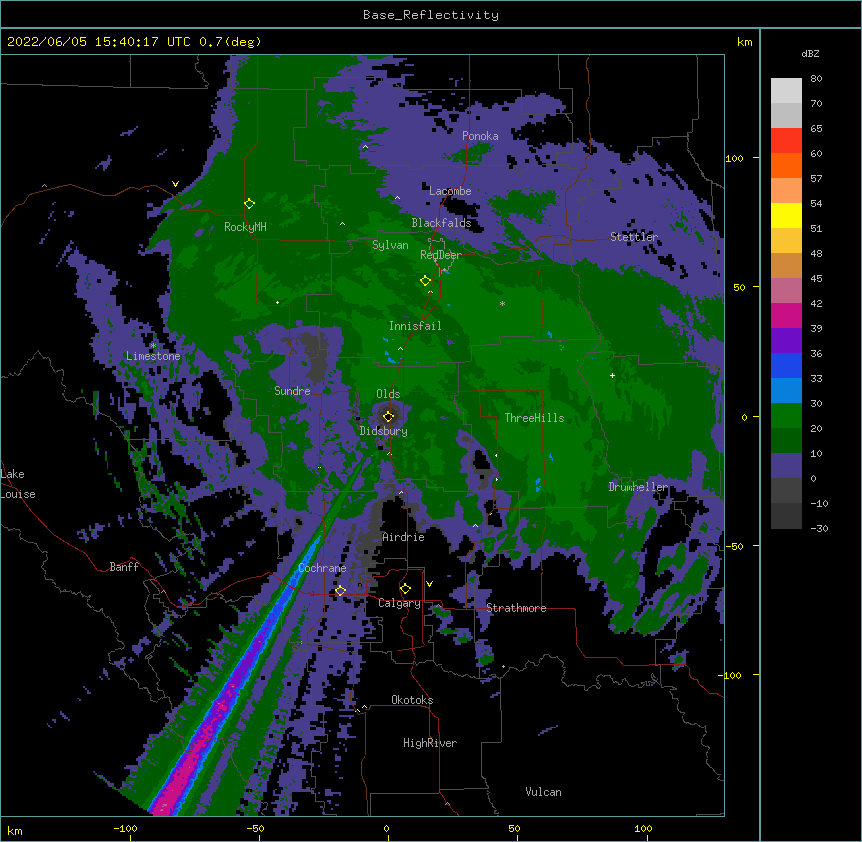Screen dimensions: 862x842
Task: Click the km unit label at top right
Action: pyautogui.click(x=744, y=42)
